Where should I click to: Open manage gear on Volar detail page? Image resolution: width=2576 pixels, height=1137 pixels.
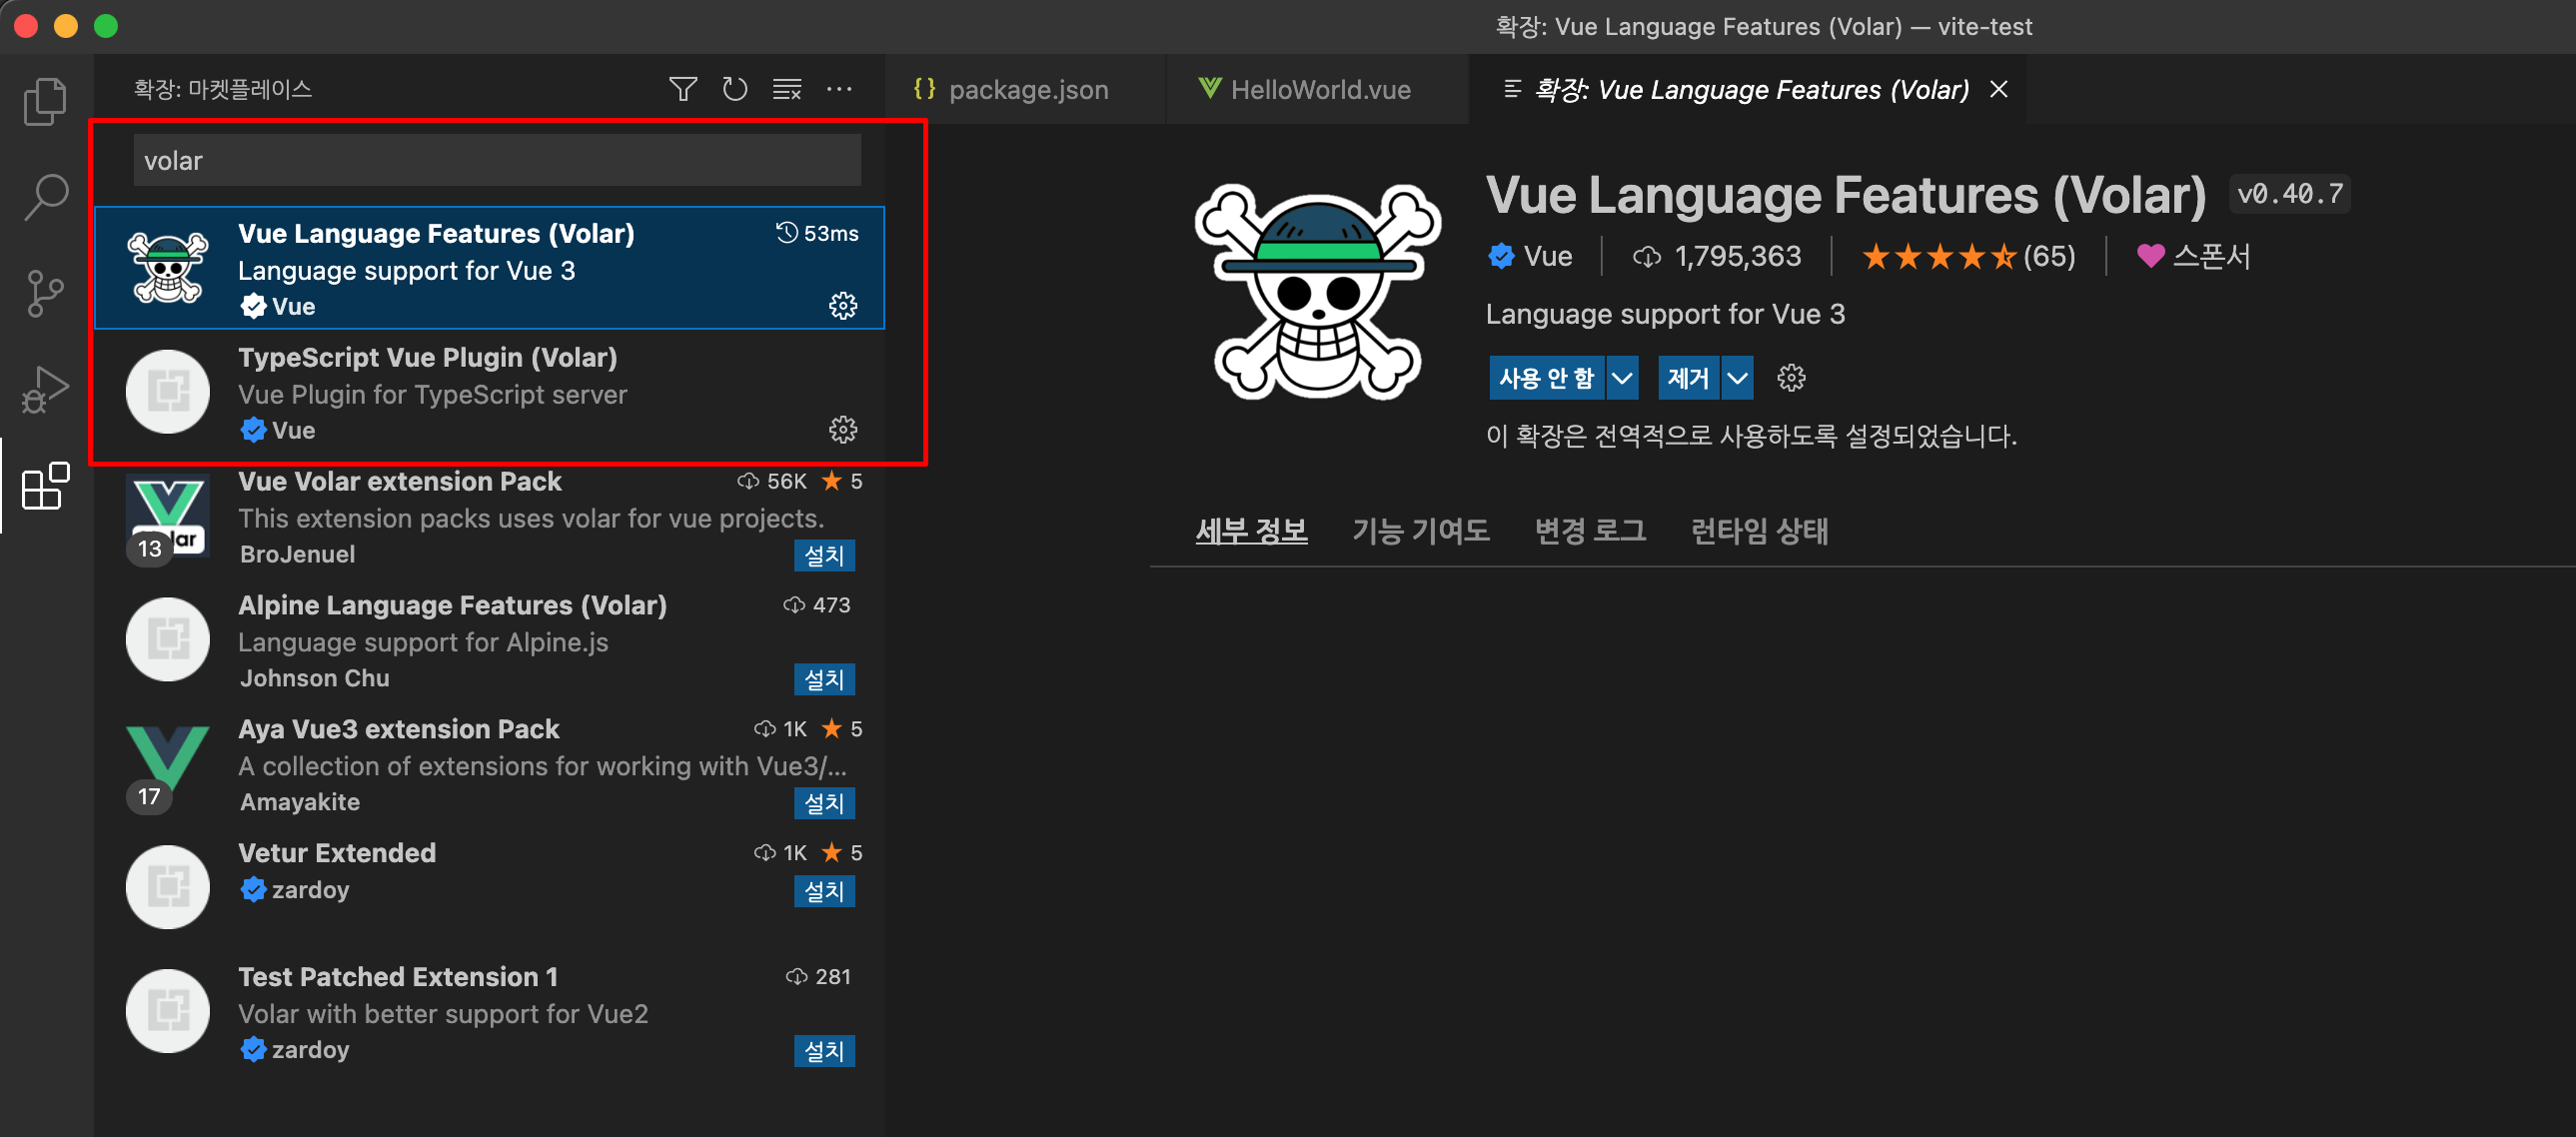(1791, 378)
